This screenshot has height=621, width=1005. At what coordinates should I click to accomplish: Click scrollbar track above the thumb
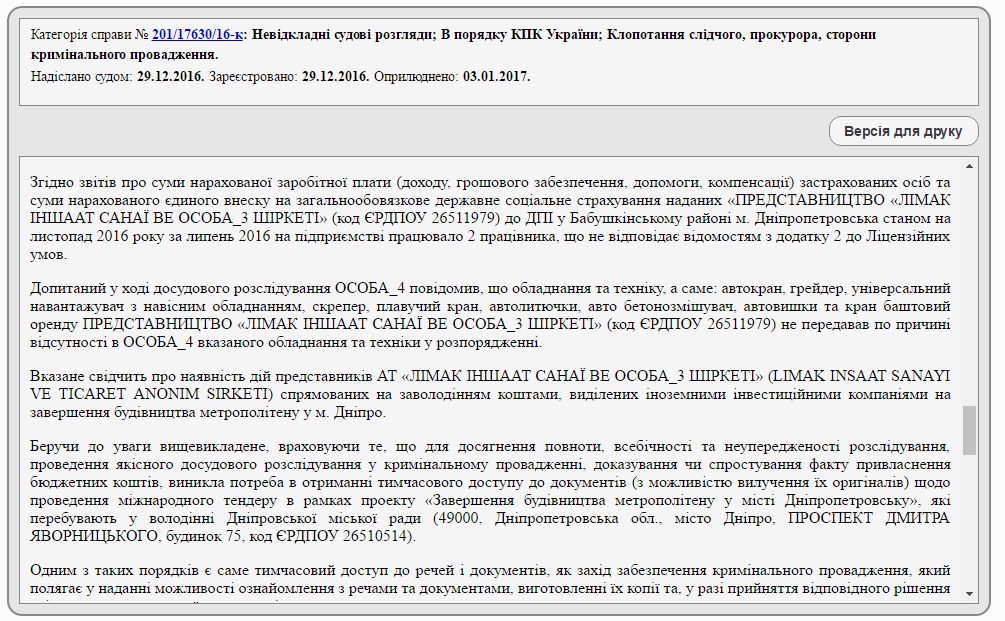pos(969,290)
